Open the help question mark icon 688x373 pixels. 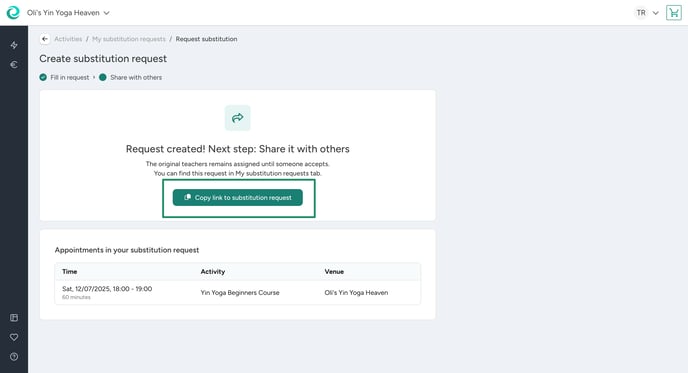pos(14,357)
